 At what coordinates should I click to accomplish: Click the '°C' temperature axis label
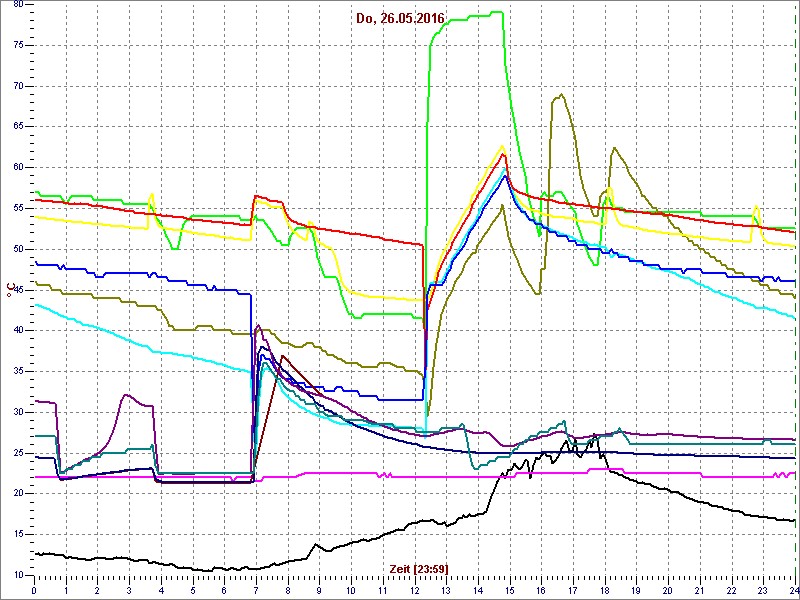[x=9, y=290]
